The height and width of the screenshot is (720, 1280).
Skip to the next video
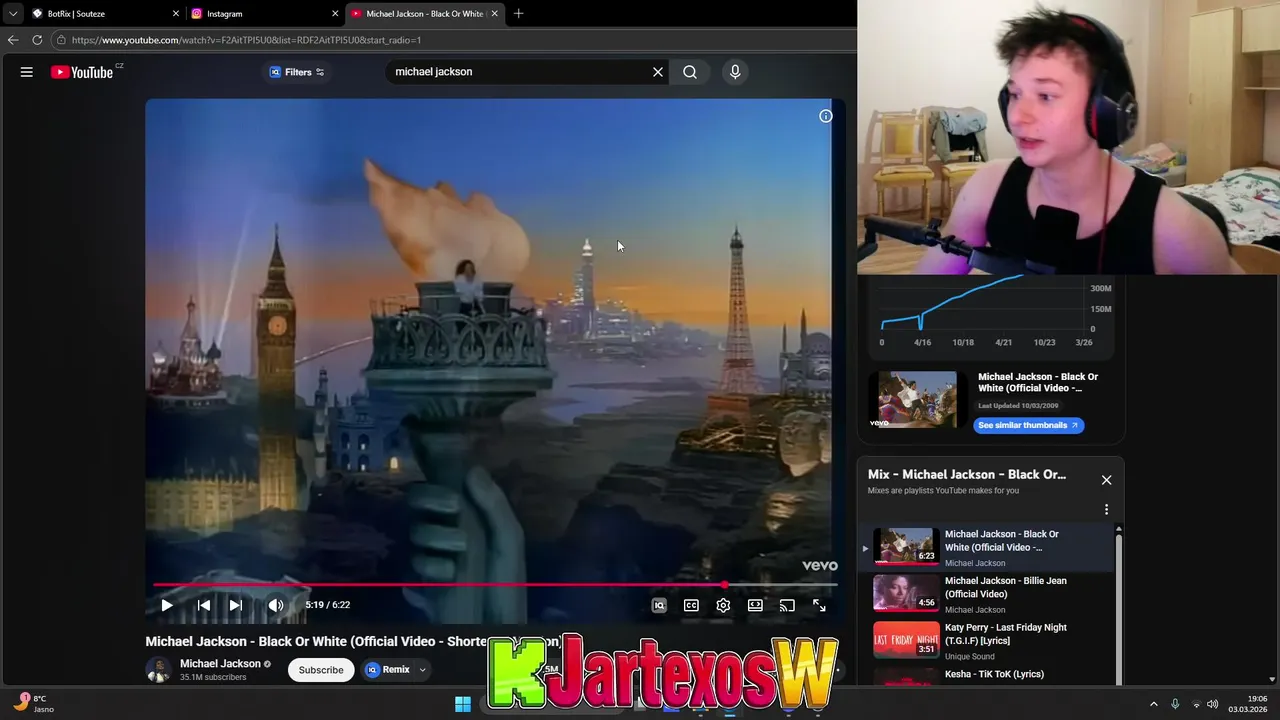(x=236, y=605)
